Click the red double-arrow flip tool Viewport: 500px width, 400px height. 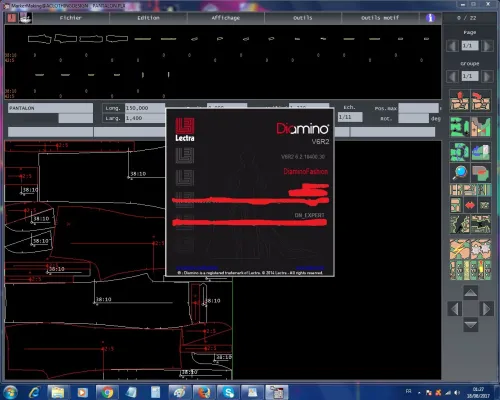pyautogui.click(x=470, y=205)
